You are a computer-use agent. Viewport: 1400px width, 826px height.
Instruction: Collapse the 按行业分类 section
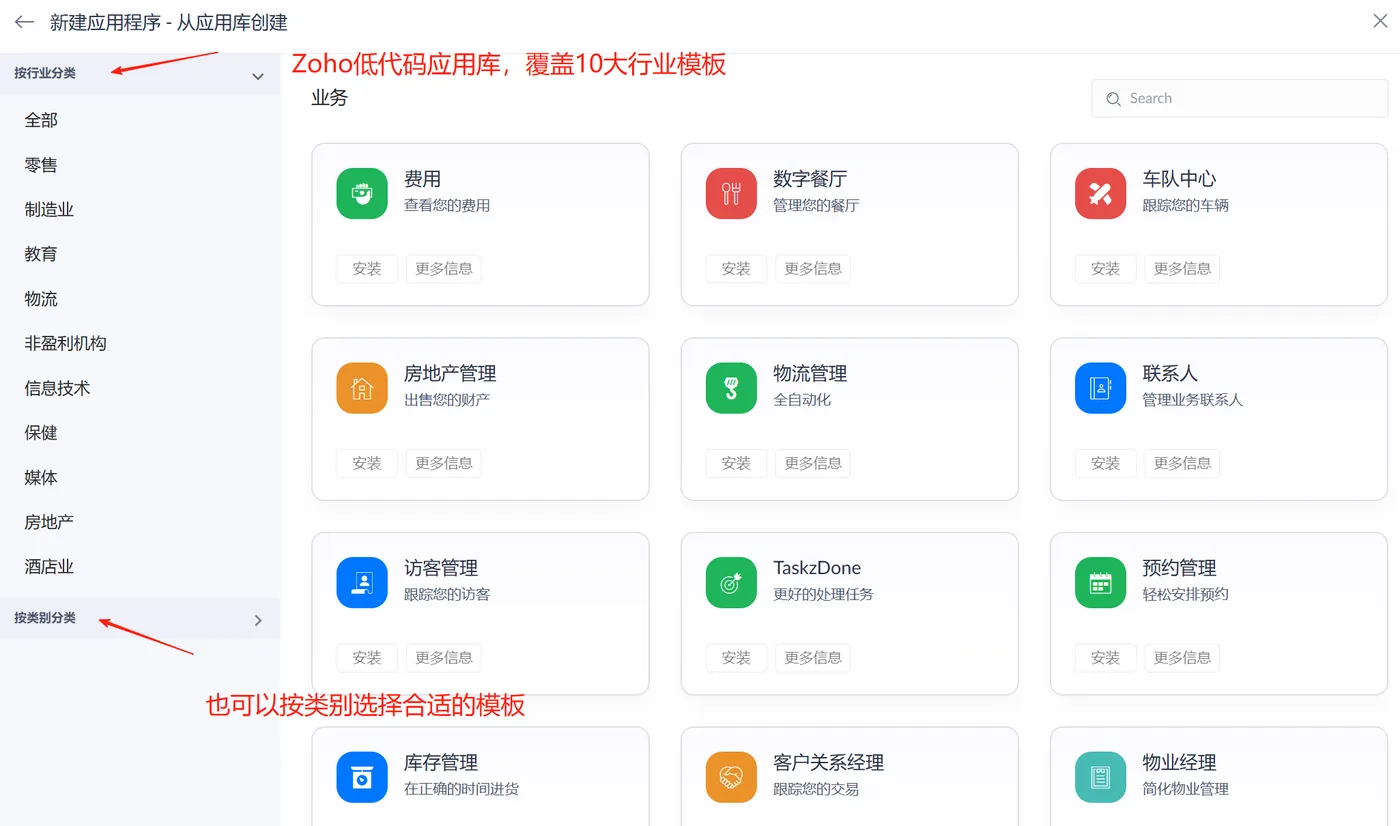258,73
